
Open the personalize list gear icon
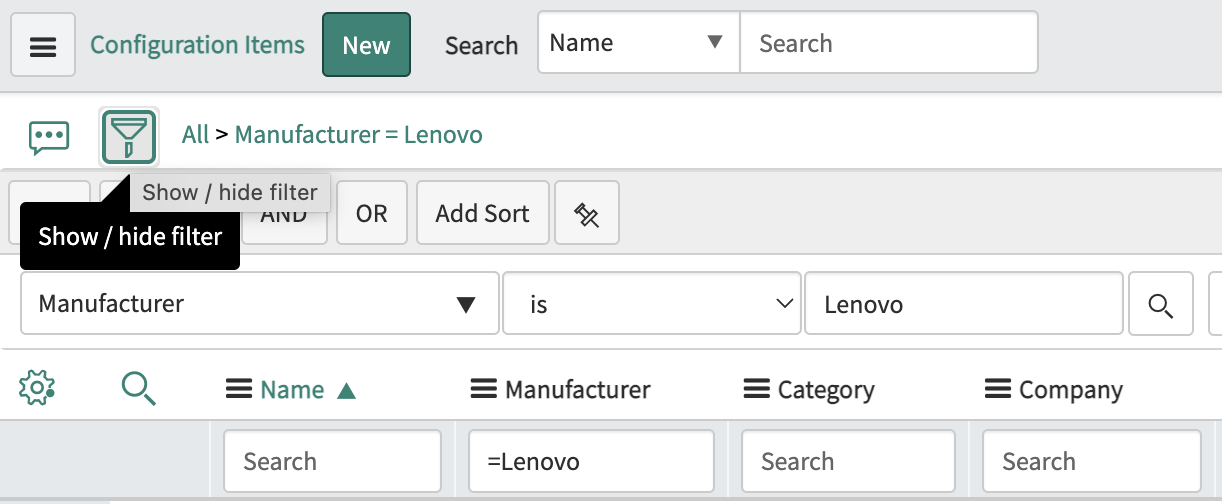pos(37,387)
